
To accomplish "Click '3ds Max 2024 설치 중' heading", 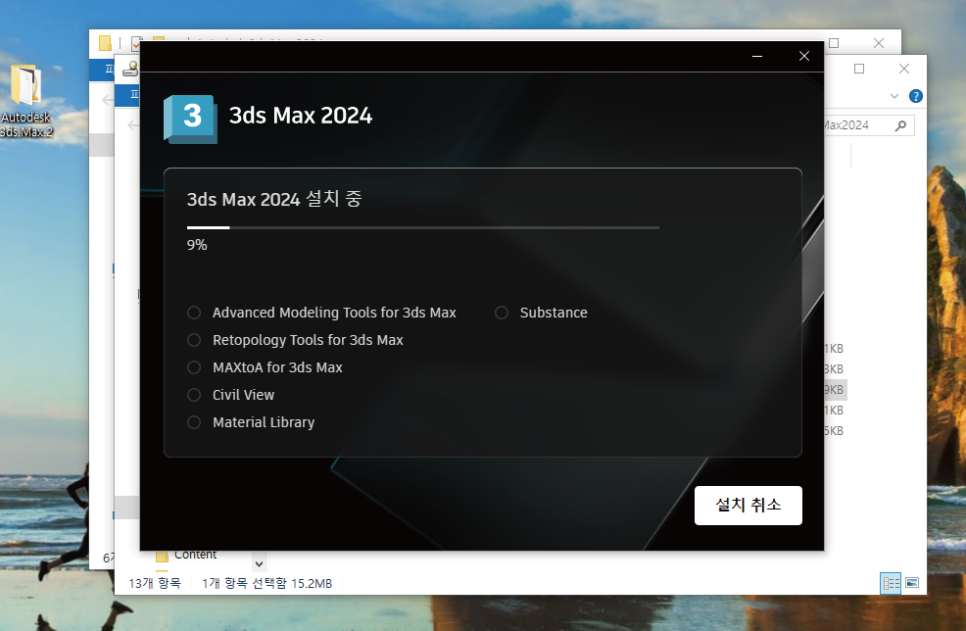I will pos(274,199).
